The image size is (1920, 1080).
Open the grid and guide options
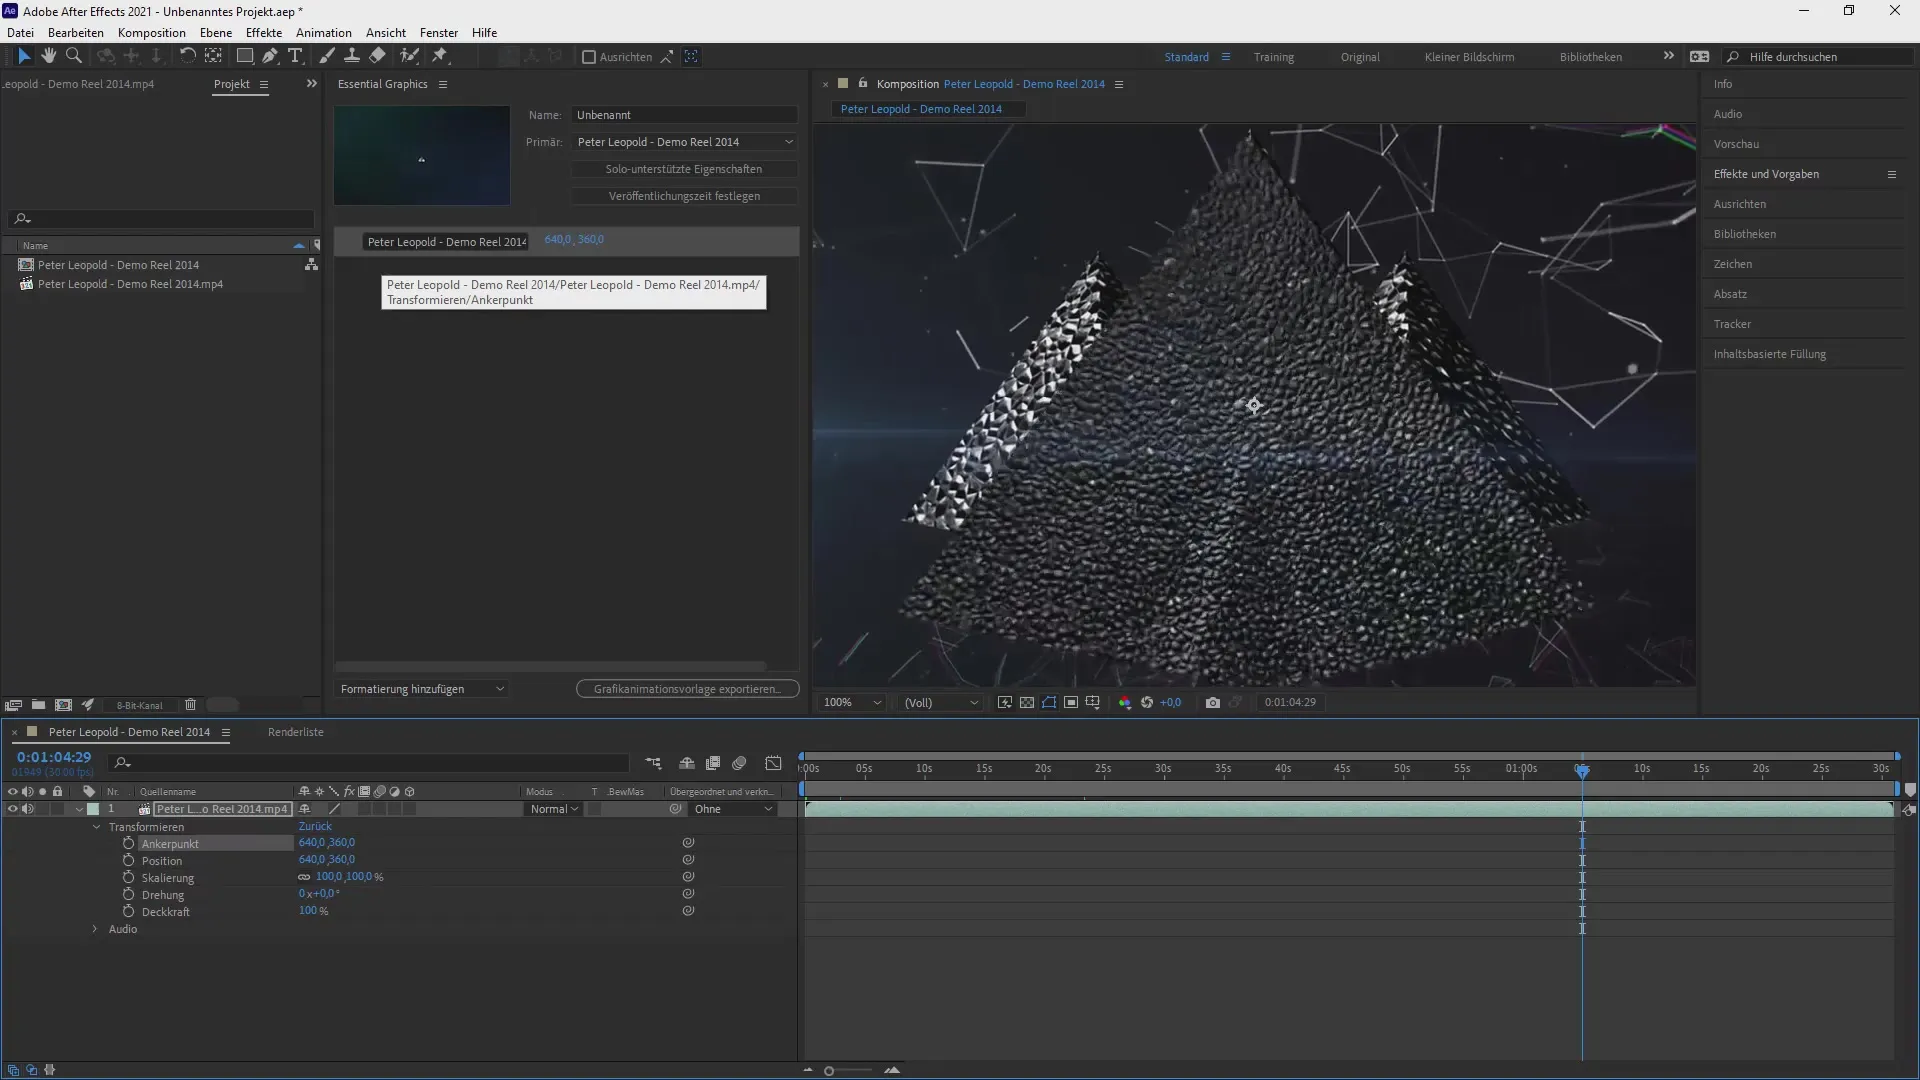click(1093, 703)
